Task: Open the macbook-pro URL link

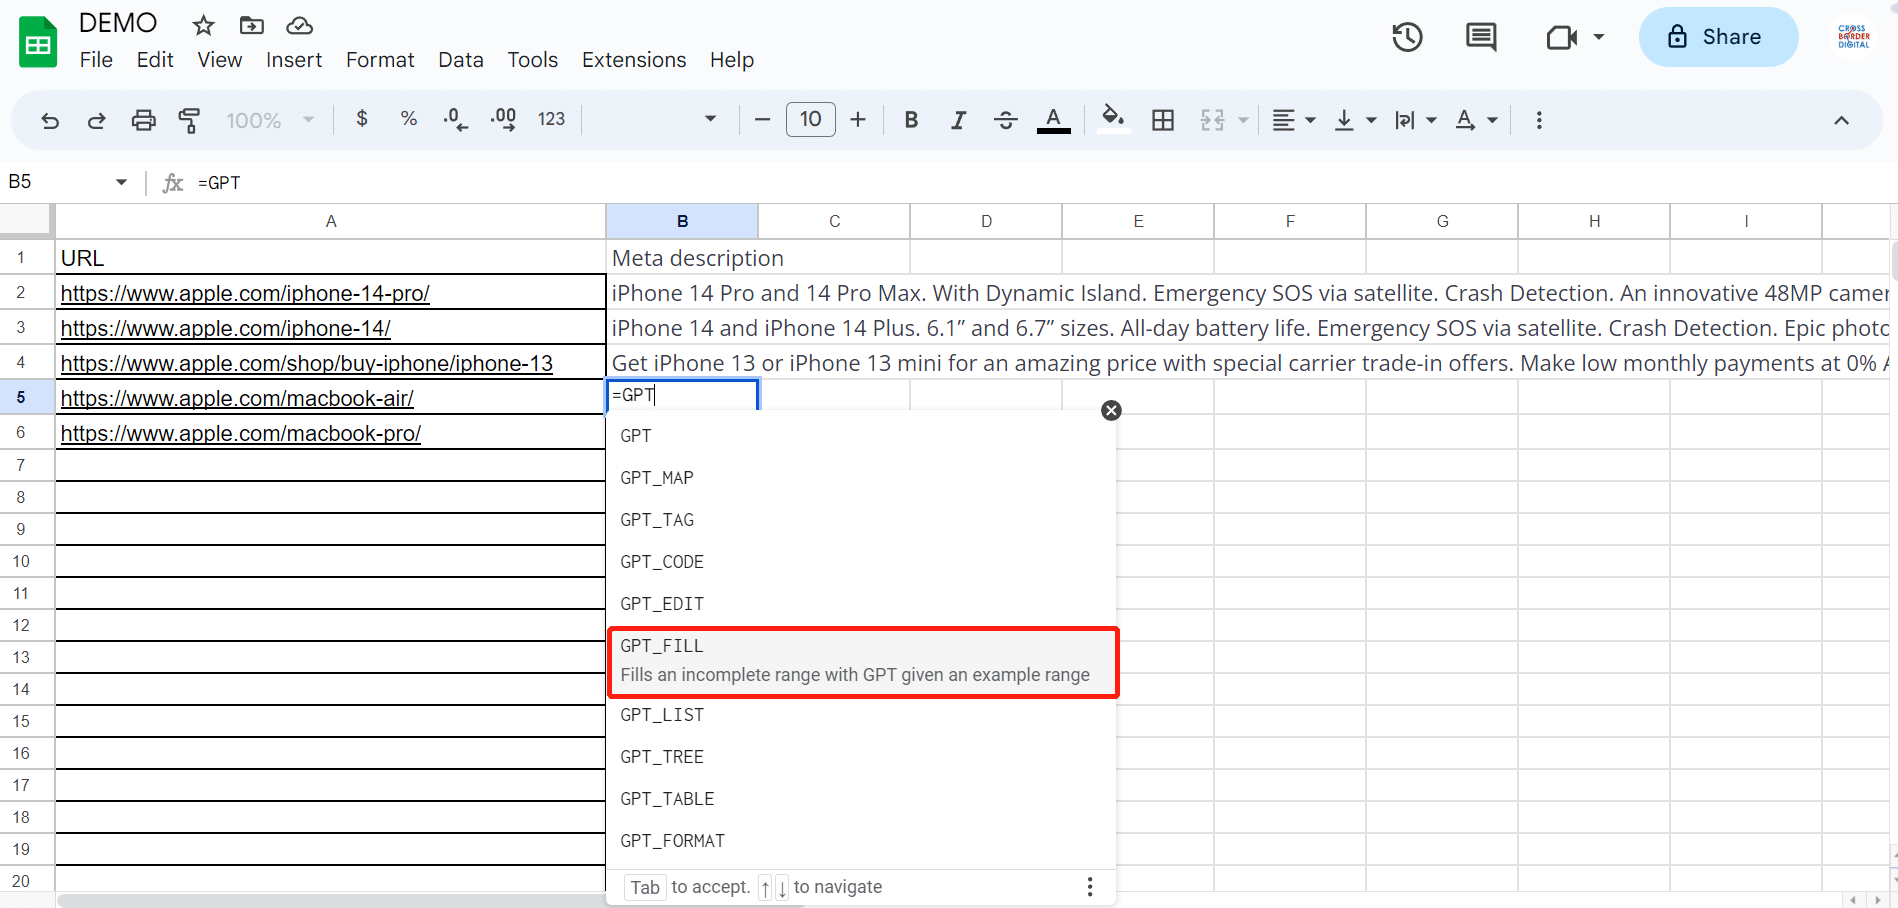Action: click(241, 433)
